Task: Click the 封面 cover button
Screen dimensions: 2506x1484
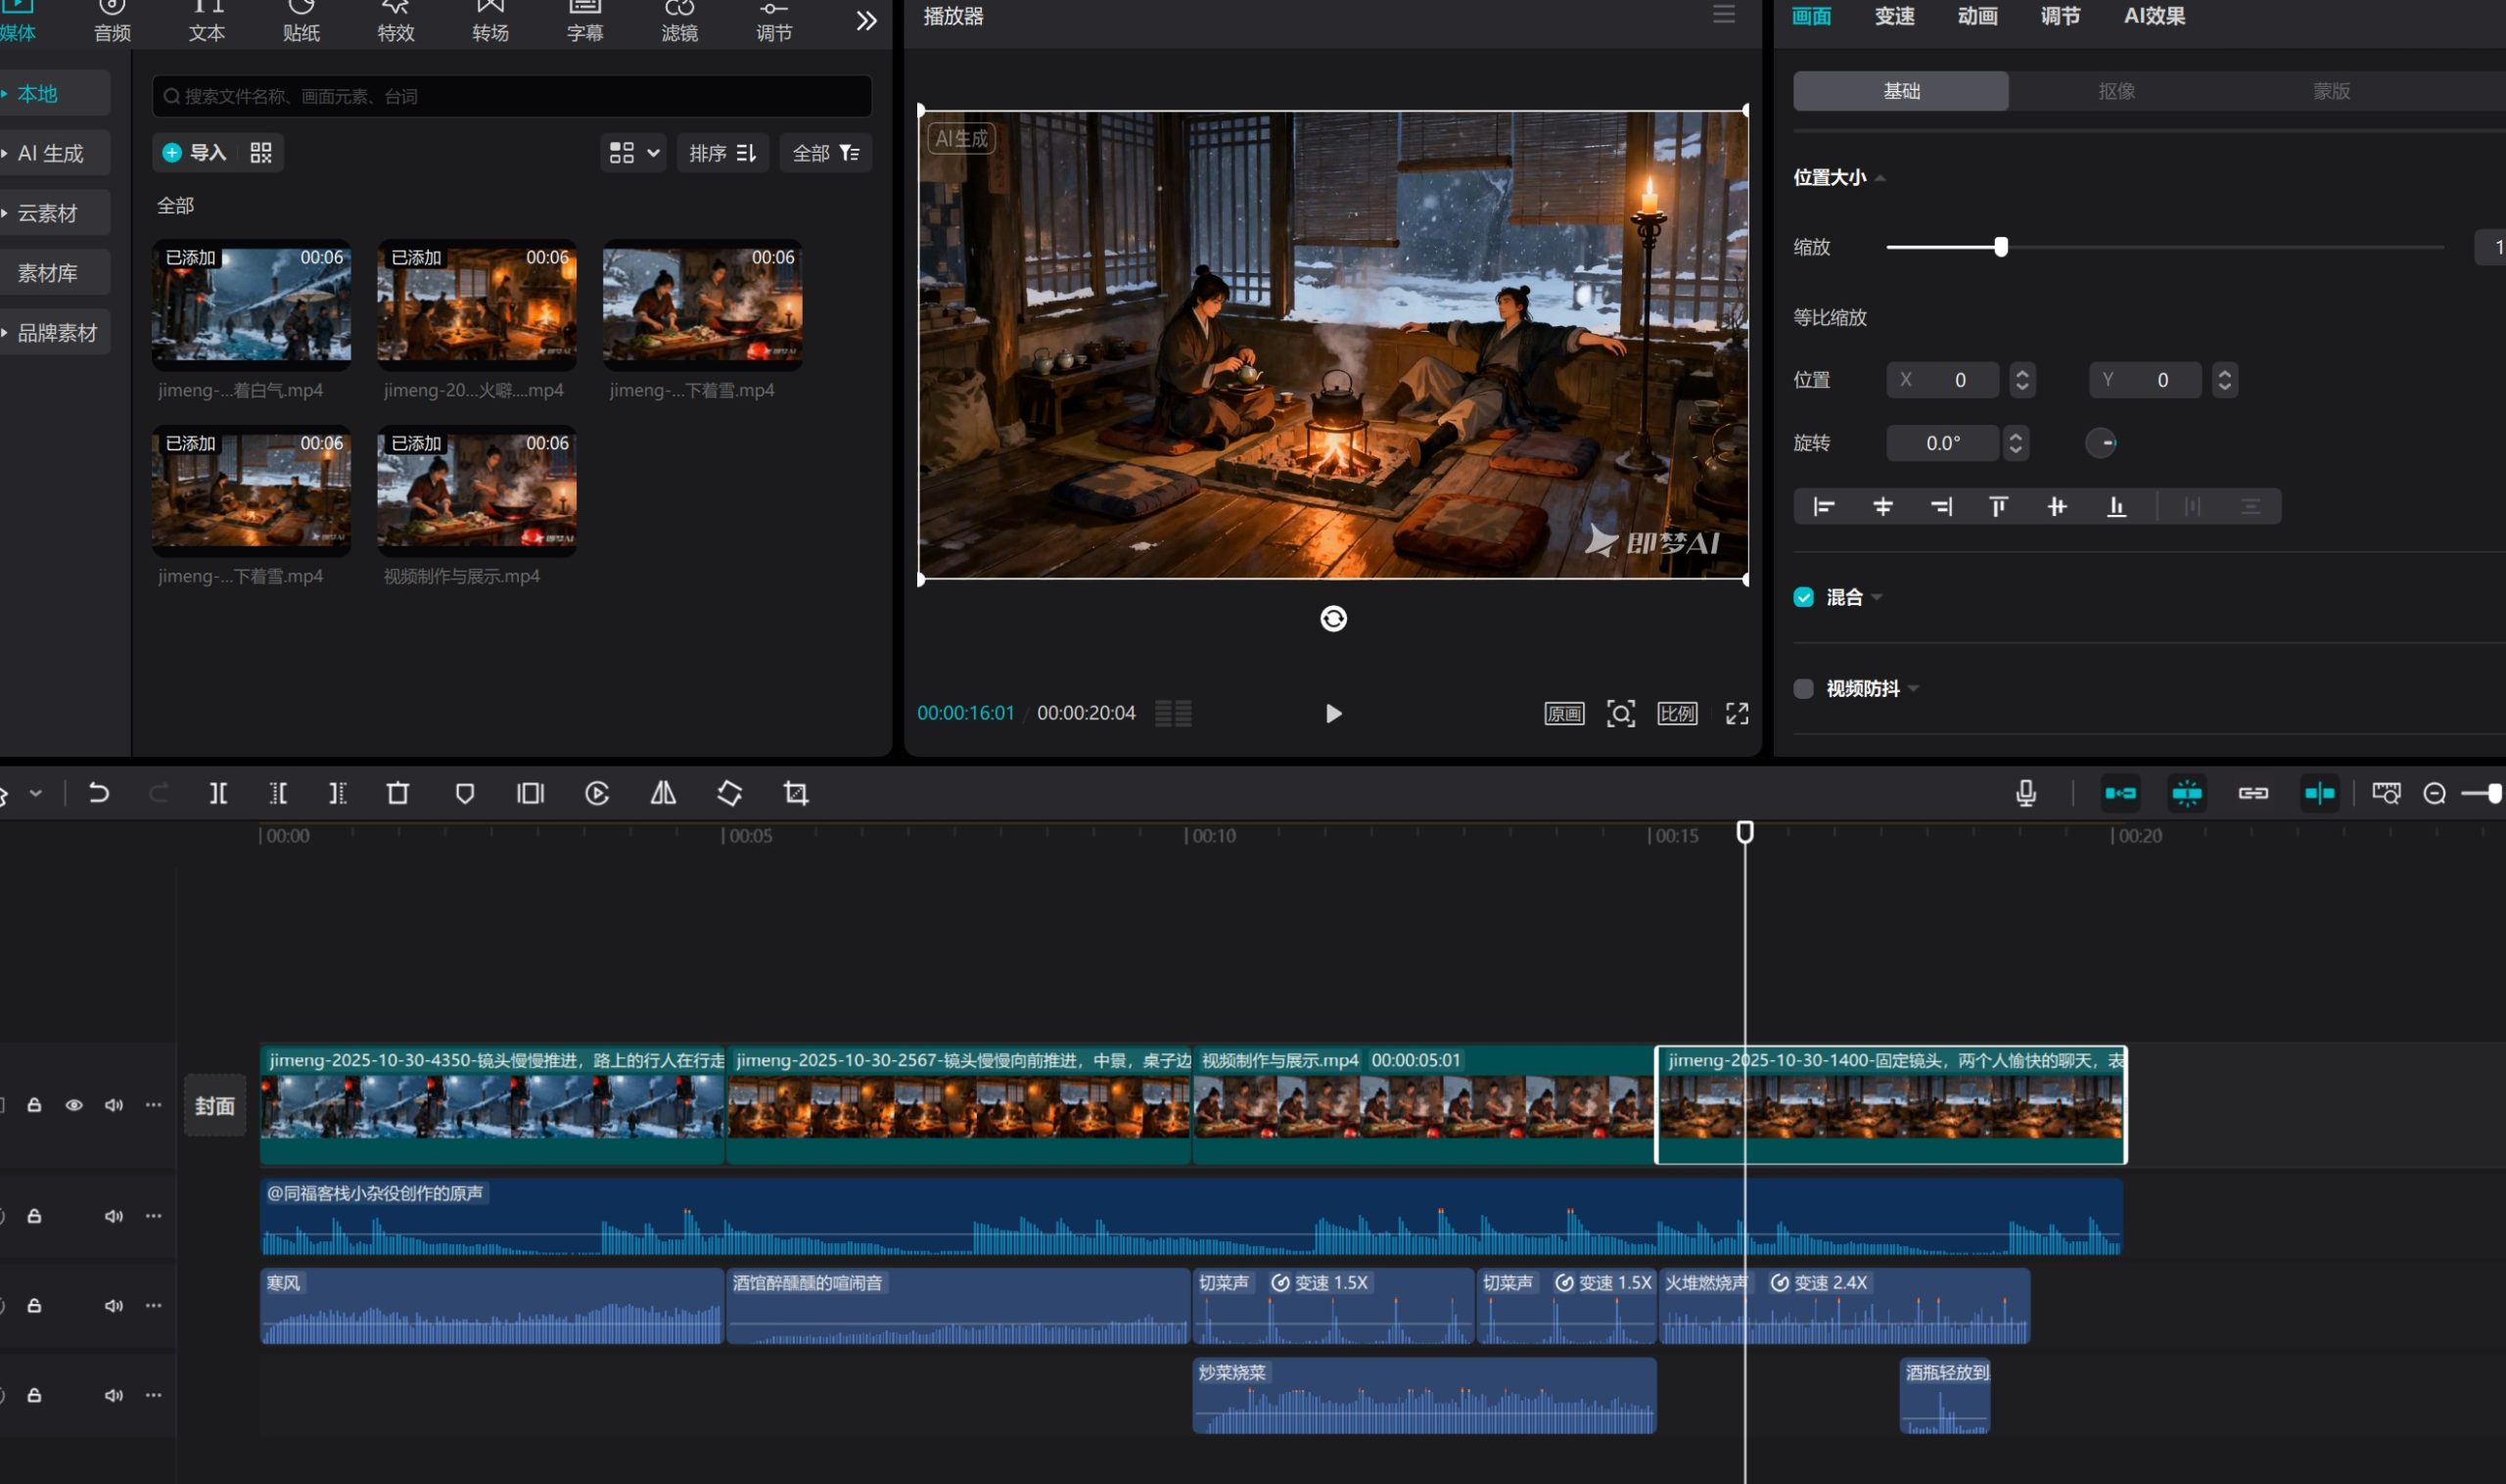Action: 215,1105
